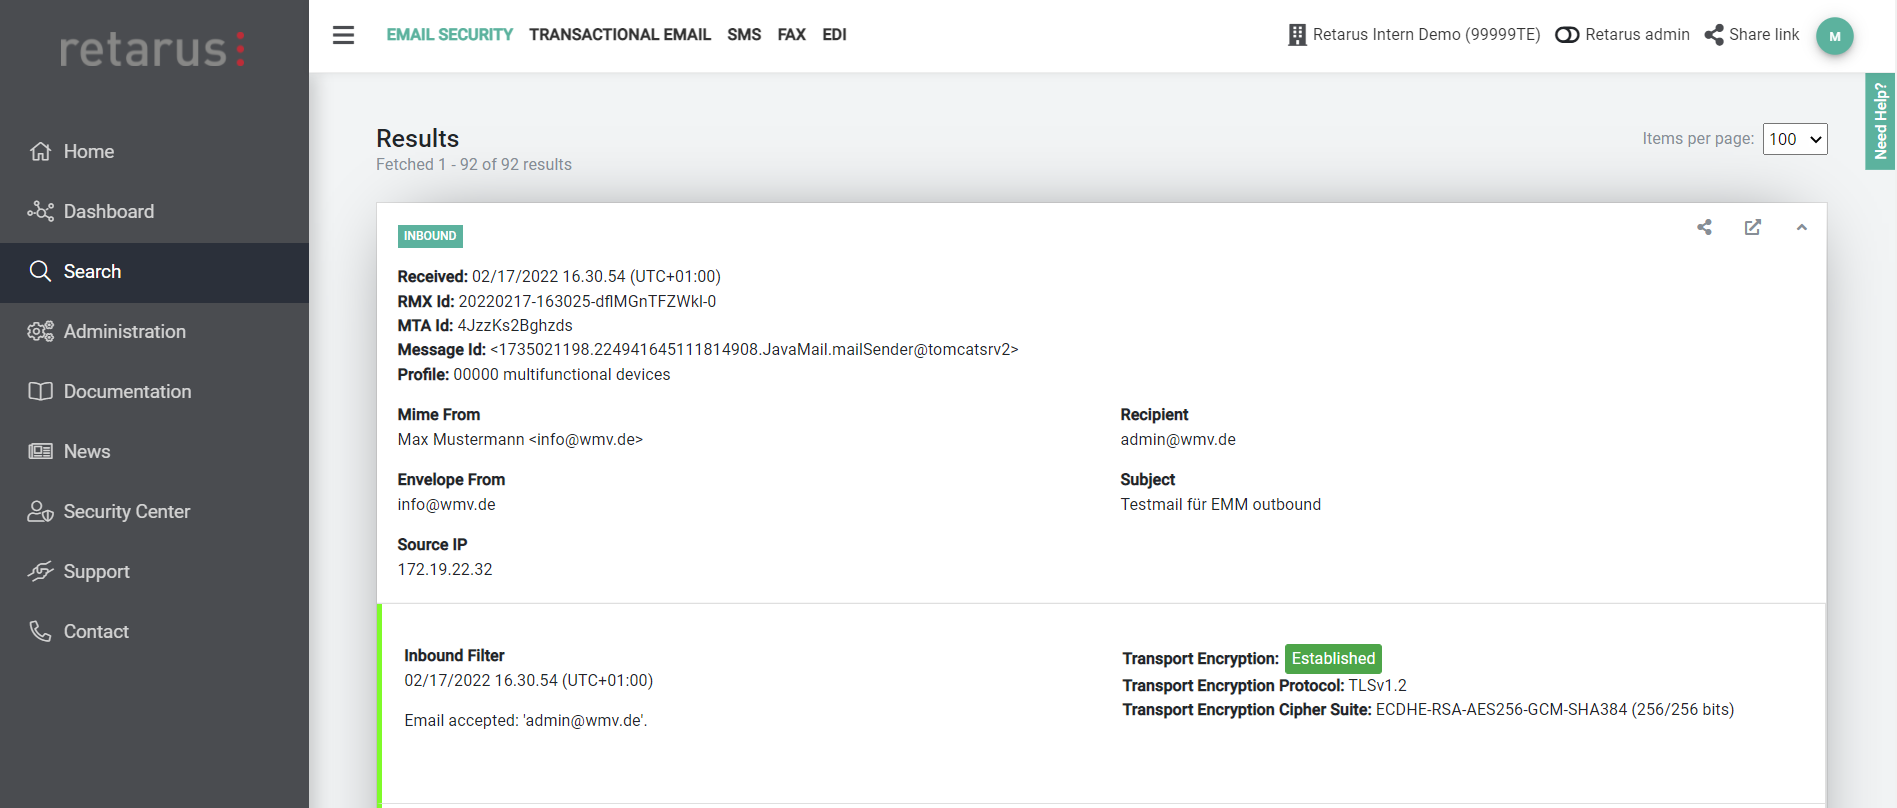Image resolution: width=1897 pixels, height=808 pixels.
Task: Switch to the EMAIL SECURITY tab
Action: pyautogui.click(x=450, y=35)
